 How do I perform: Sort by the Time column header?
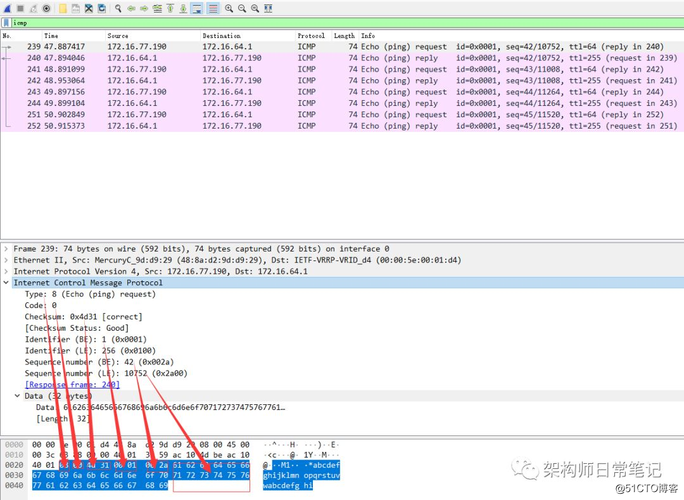[x=73, y=36]
